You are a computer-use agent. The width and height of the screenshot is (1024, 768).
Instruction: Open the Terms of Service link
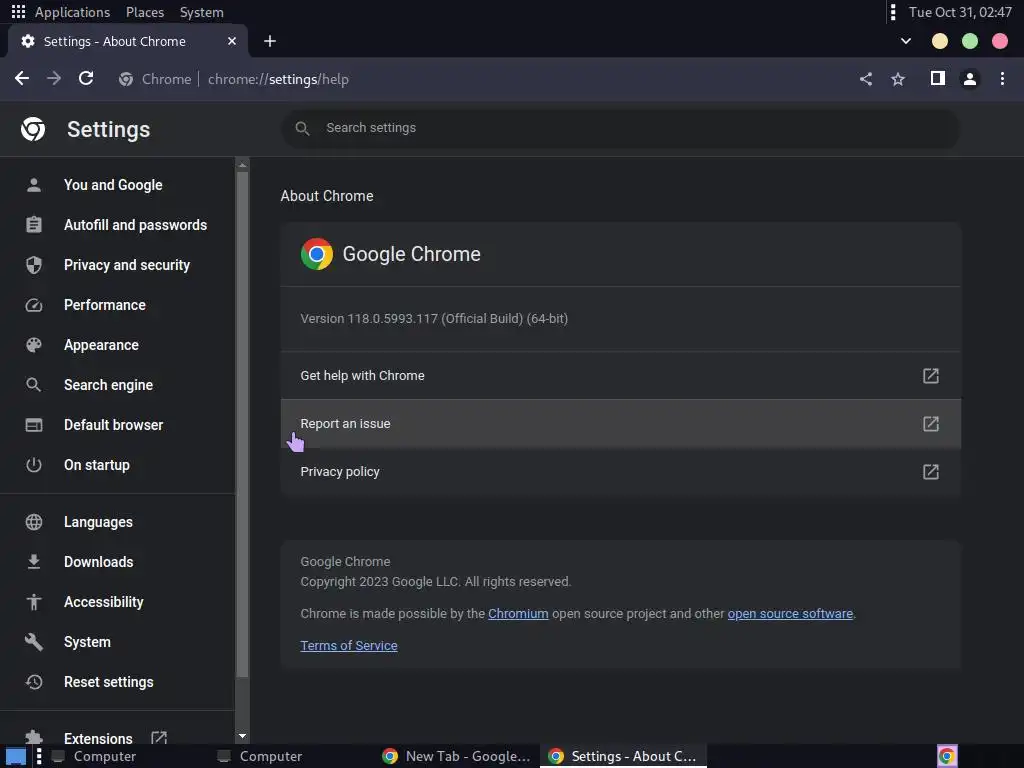[x=349, y=645]
